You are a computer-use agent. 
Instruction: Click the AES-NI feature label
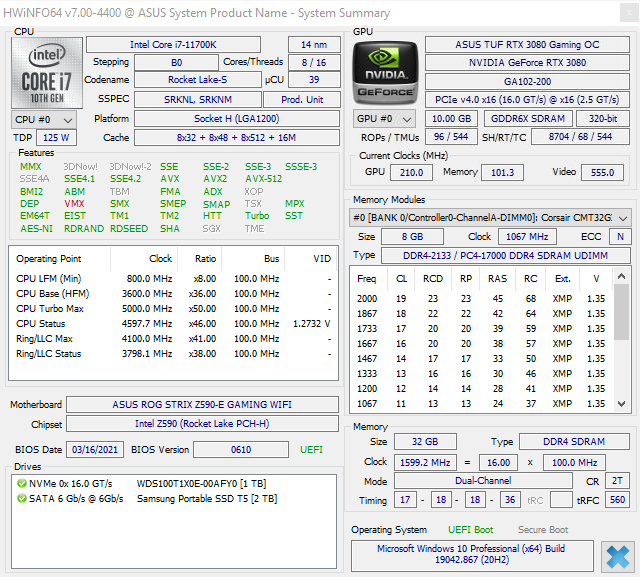(36, 229)
